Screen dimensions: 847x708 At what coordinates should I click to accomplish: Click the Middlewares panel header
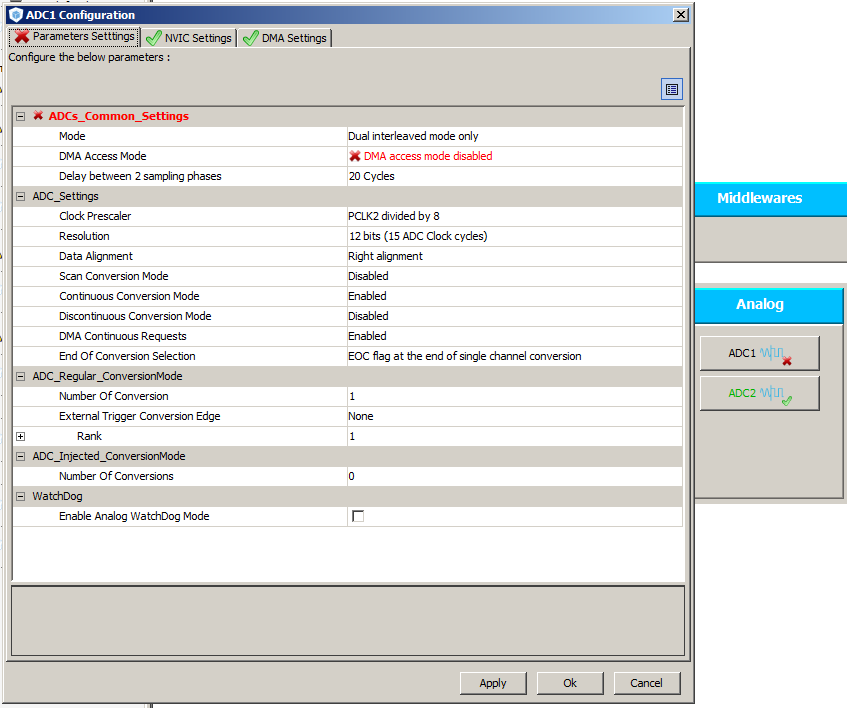(770, 199)
